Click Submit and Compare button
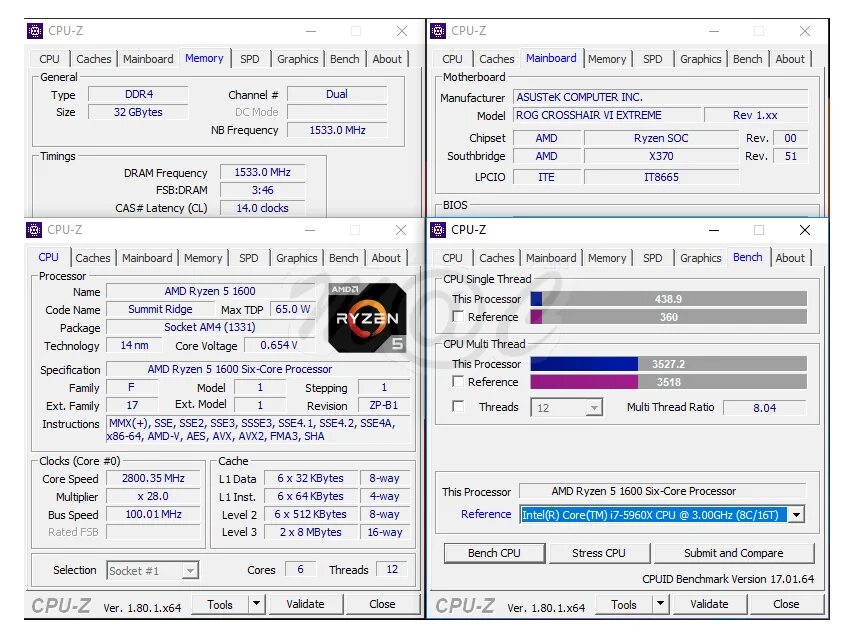The image size is (854, 638). tap(734, 553)
